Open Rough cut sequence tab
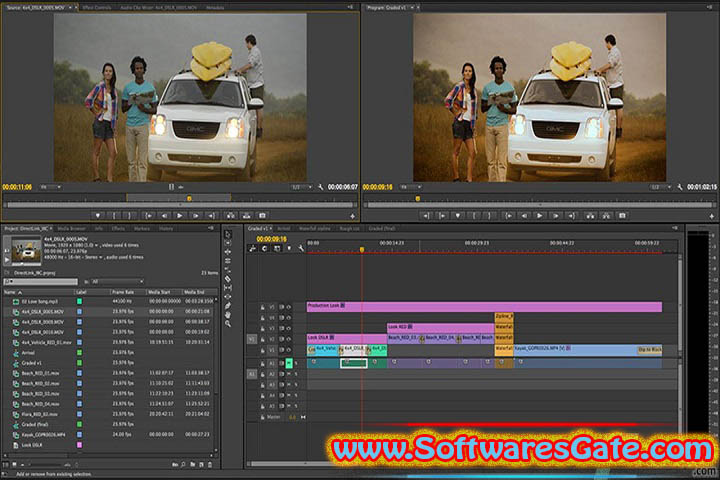 pos(349,228)
